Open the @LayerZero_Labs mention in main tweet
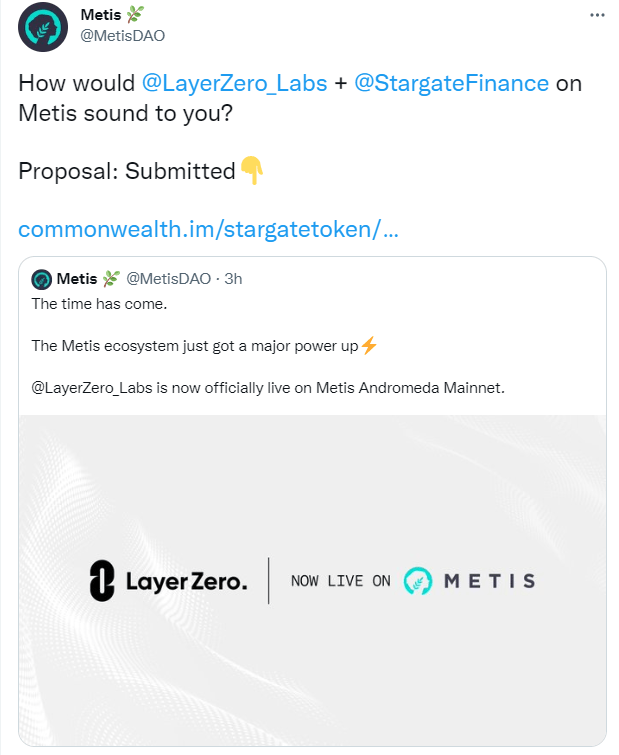The height and width of the screenshot is (755, 619). pyautogui.click(x=236, y=83)
